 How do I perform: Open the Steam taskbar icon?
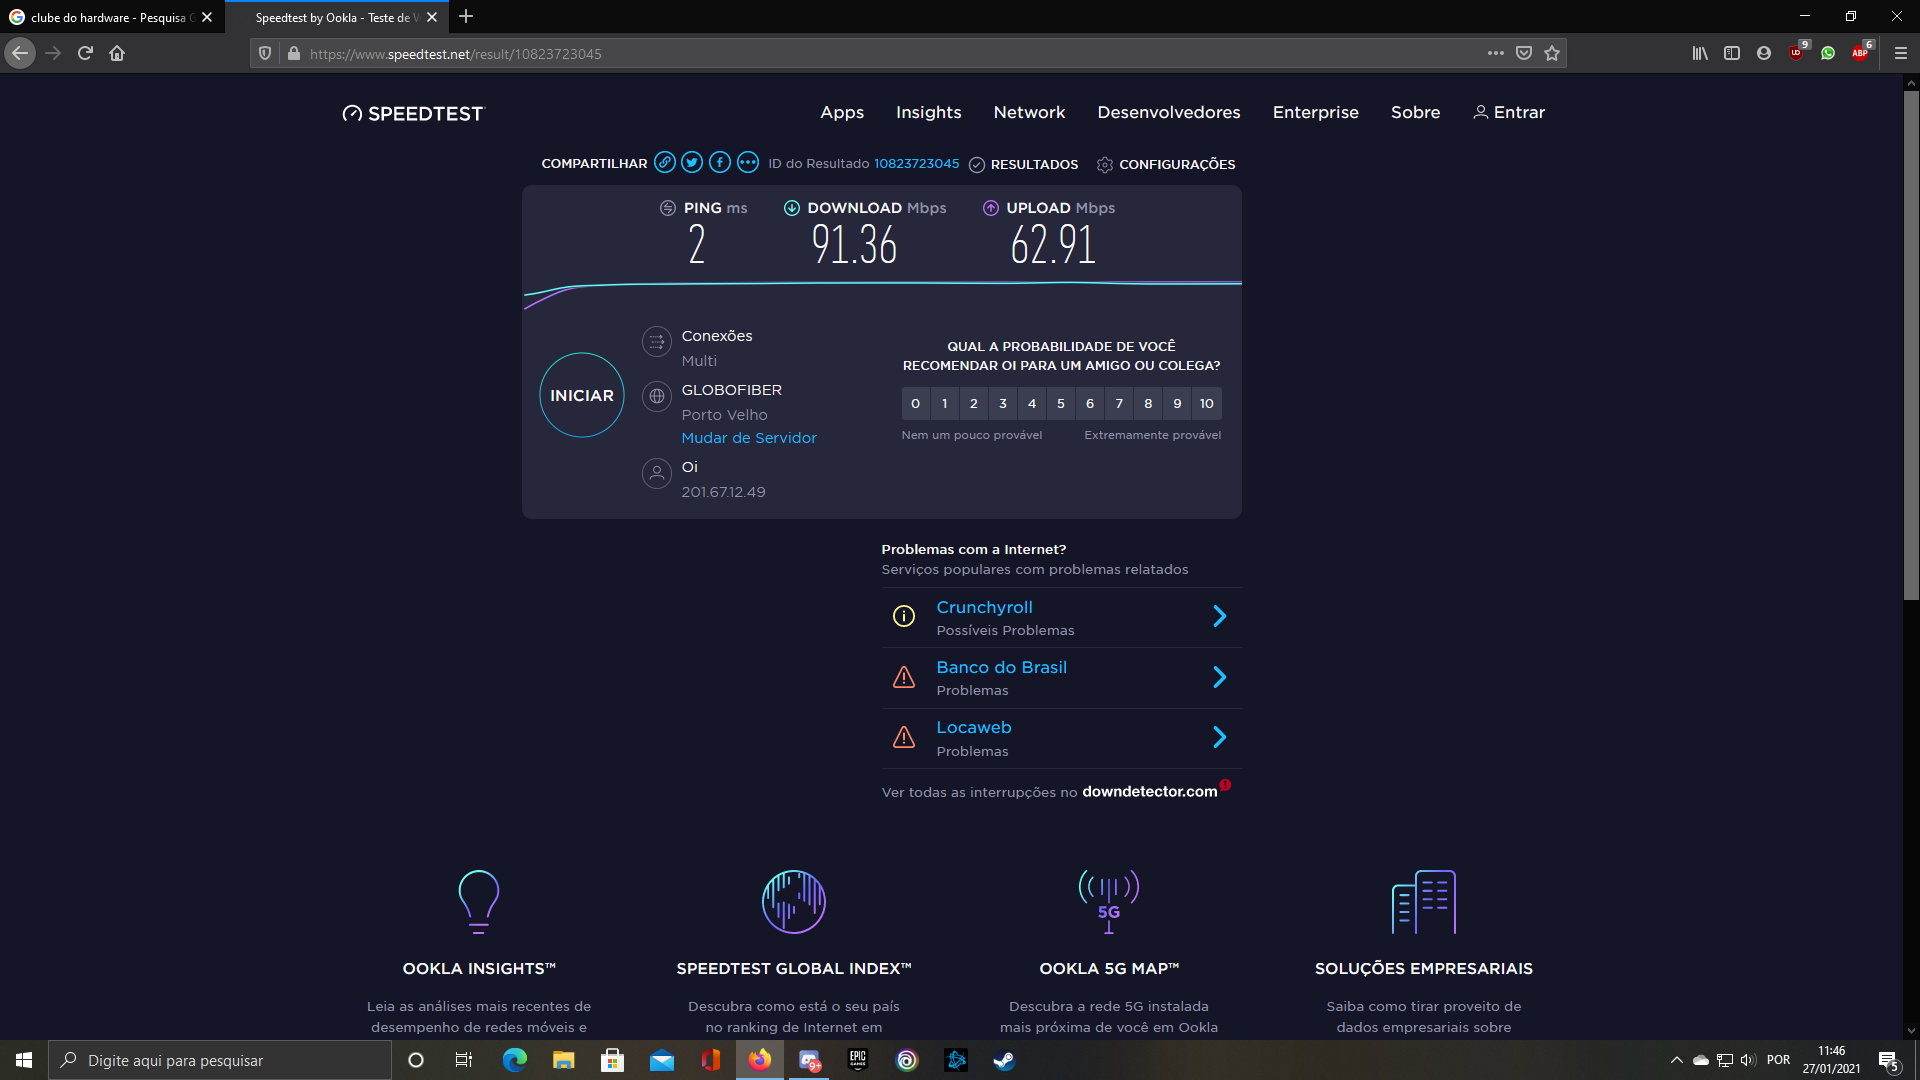point(1004,1060)
